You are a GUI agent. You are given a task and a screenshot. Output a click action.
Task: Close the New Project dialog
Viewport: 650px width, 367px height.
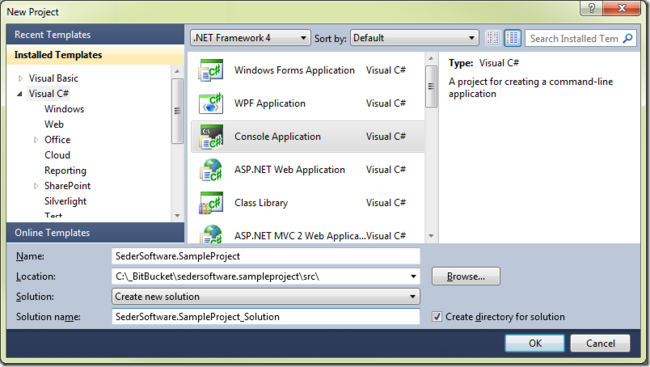point(622,8)
